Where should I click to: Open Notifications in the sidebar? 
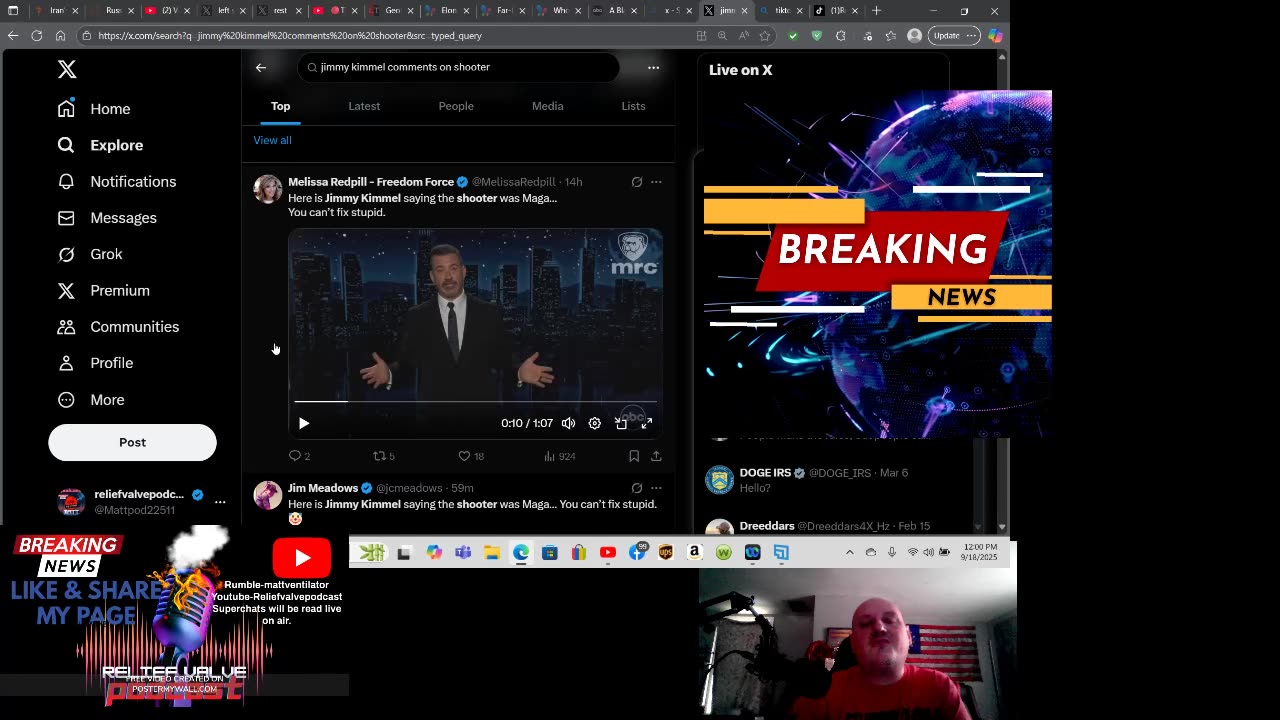coord(116,182)
